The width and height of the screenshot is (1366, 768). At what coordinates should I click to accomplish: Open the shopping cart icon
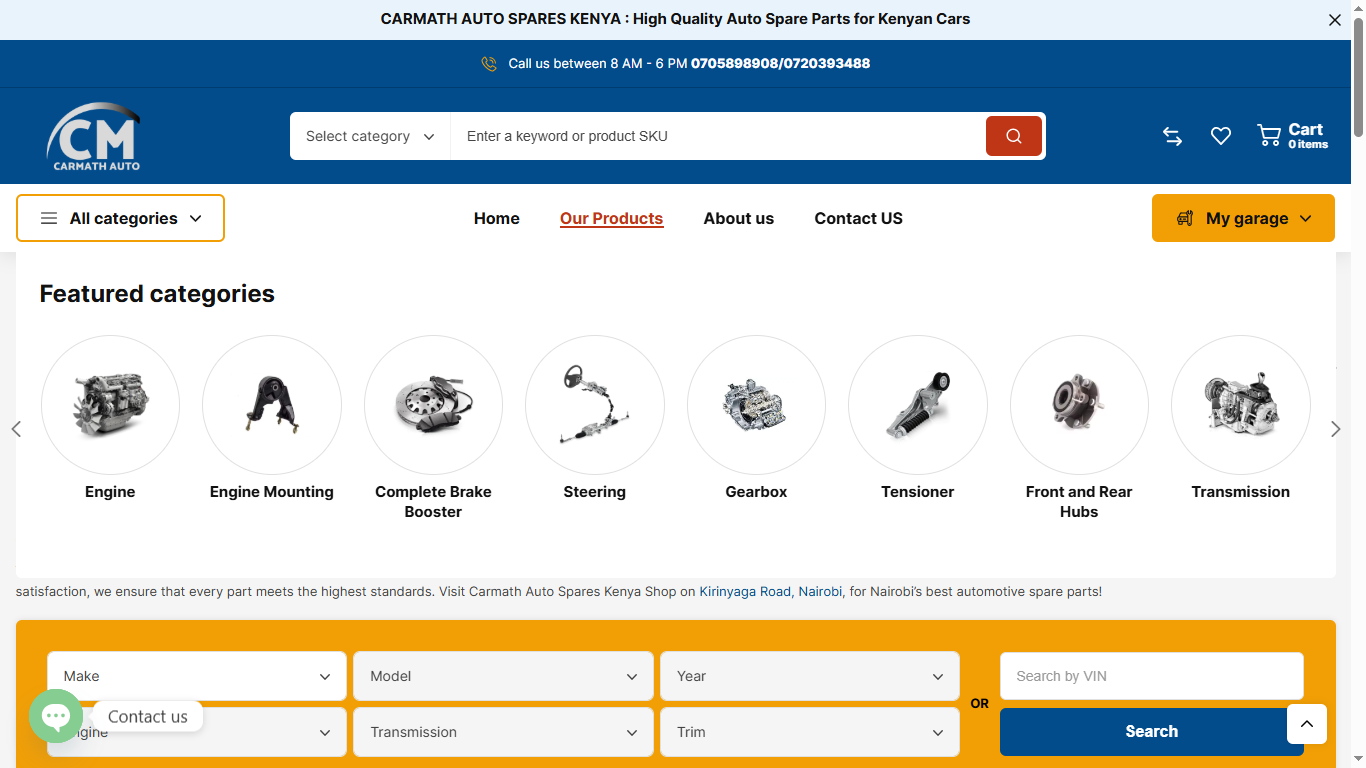tap(1269, 136)
